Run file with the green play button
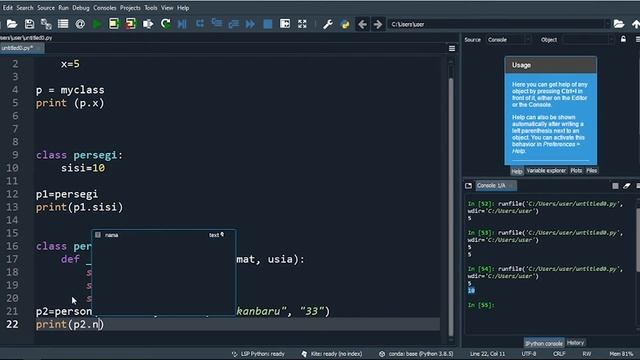The image size is (640, 360). (x=97, y=24)
